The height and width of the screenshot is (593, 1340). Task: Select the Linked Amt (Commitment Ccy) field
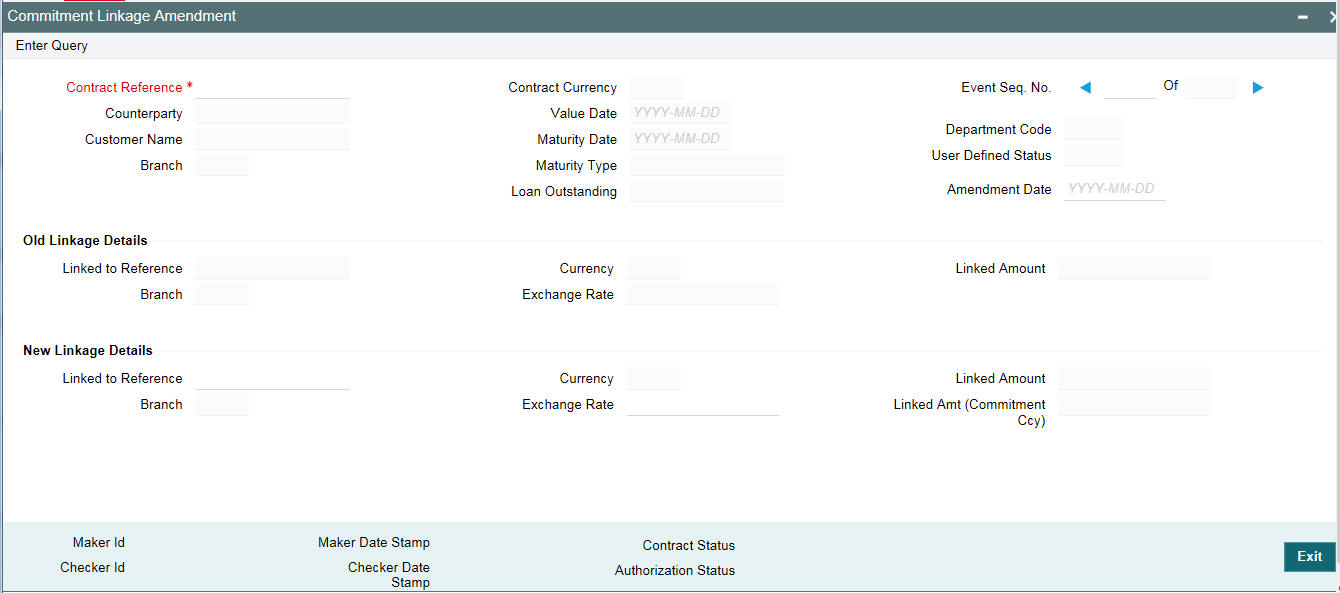click(1134, 405)
